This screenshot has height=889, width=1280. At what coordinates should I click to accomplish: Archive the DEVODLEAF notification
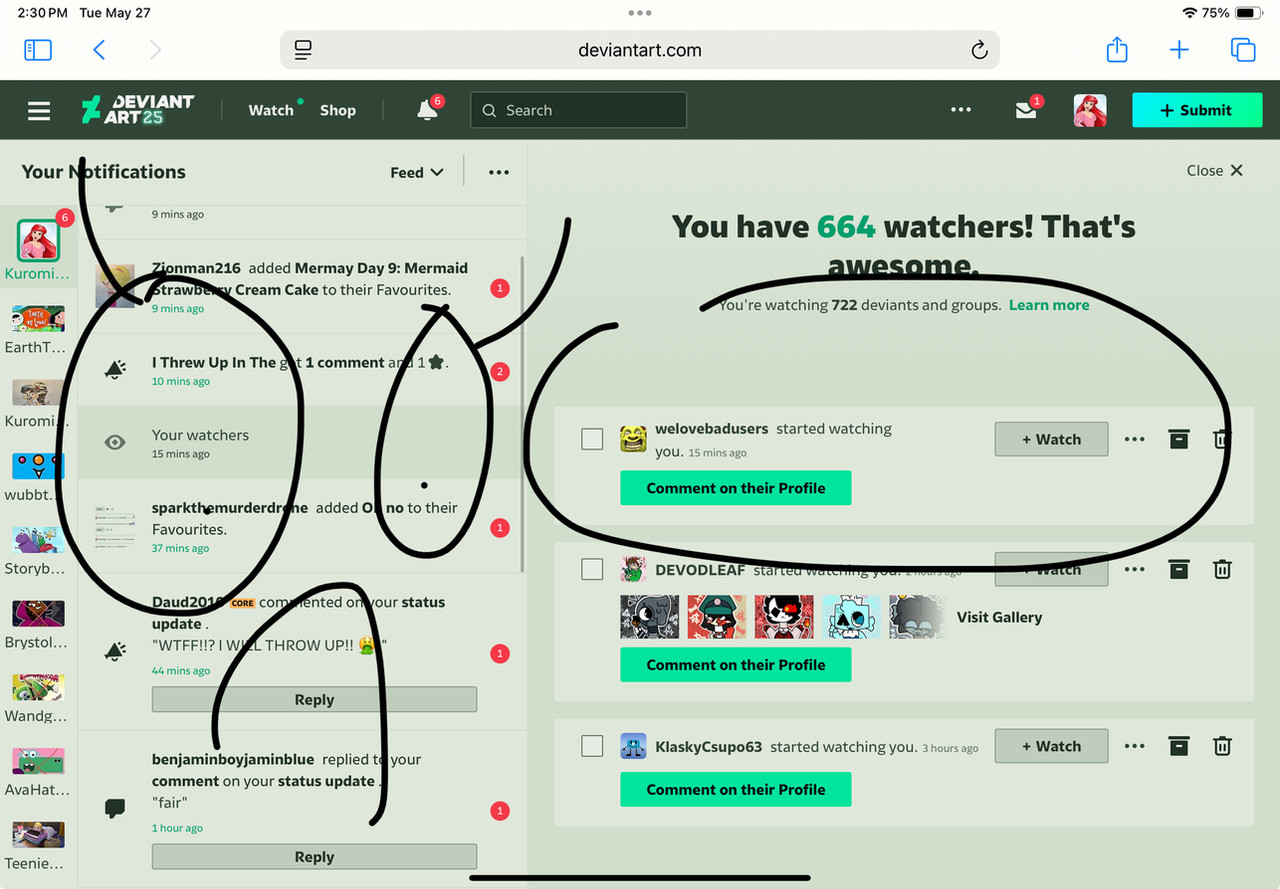(1179, 570)
